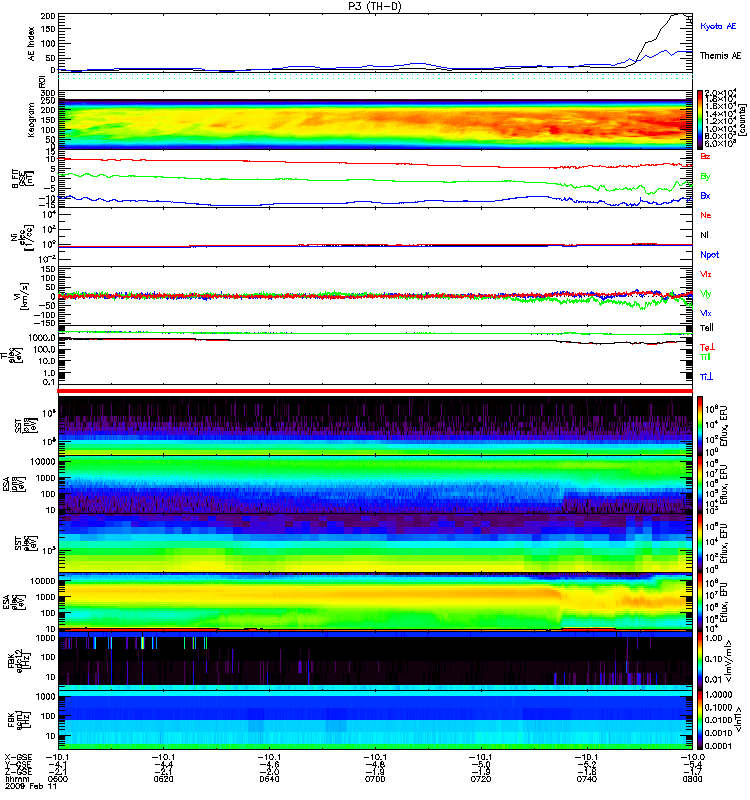Click the 0600 time axis label
Viewport: 750px width, 800px height.
(58, 779)
